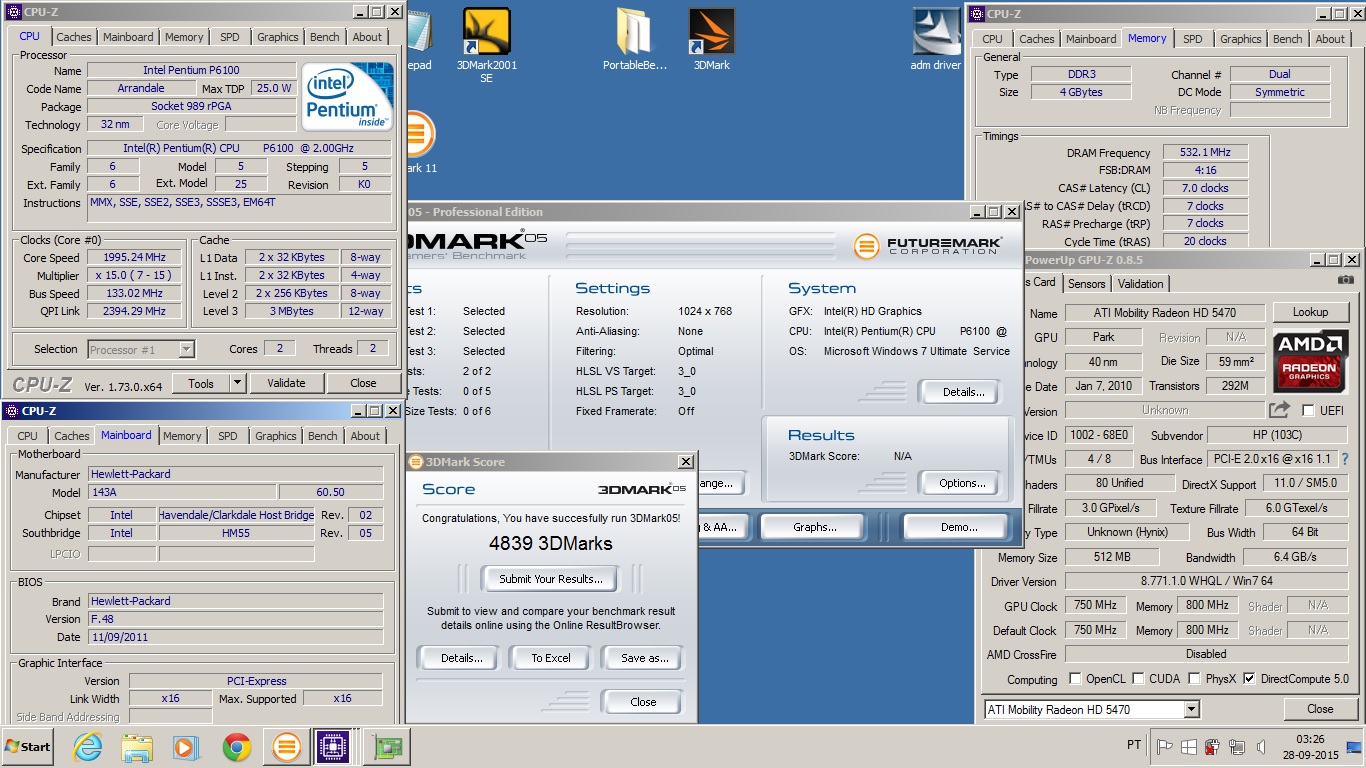The image size is (1366, 768).
Task: Toggle the CUDA checkbox
Action: (x=1138, y=679)
